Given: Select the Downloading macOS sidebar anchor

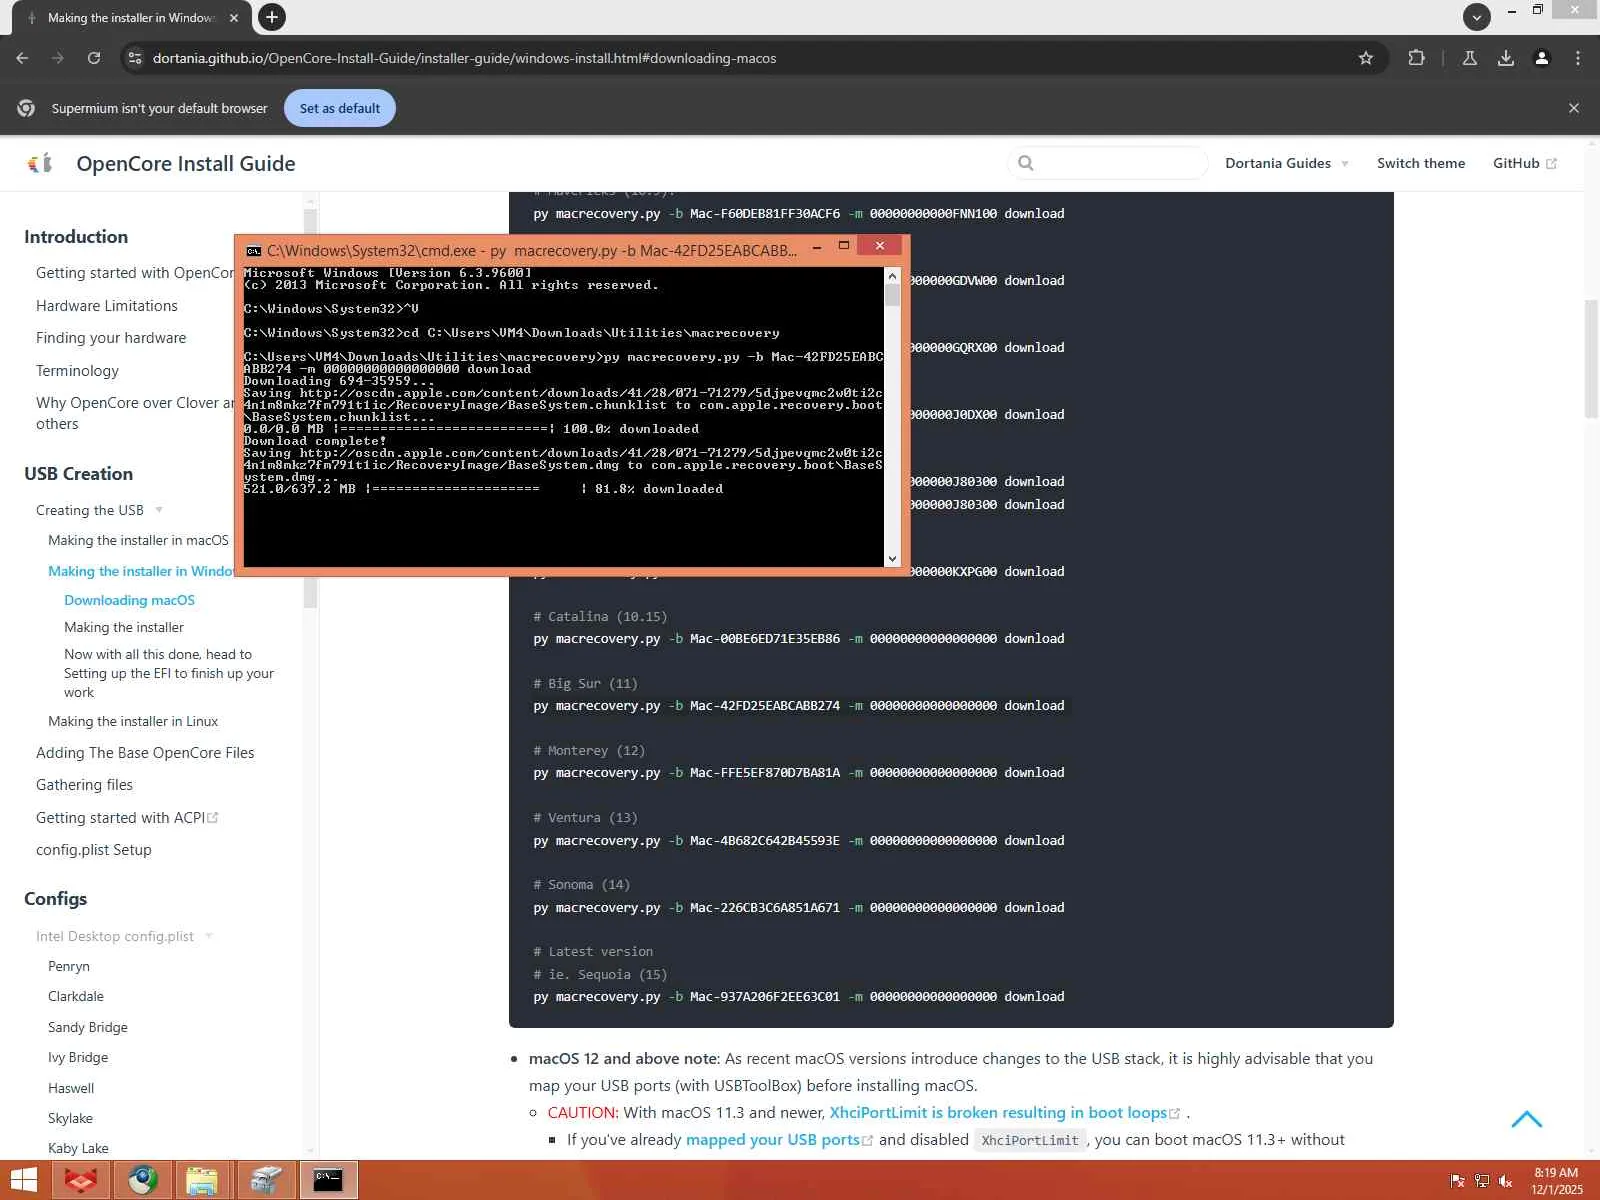Looking at the screenshot, I should click(x=130, y=600).
